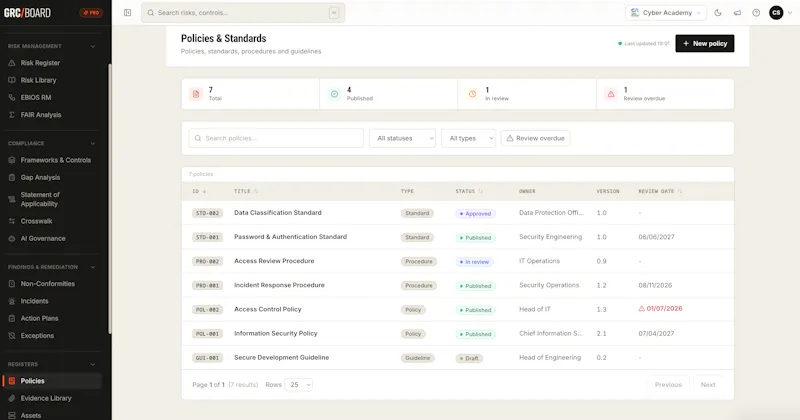The height and width of the screenshot is (420, 800).
Task: Open the Cyber Academy organization dropdown
Action: pyautogui.click(x=666, y=13)
